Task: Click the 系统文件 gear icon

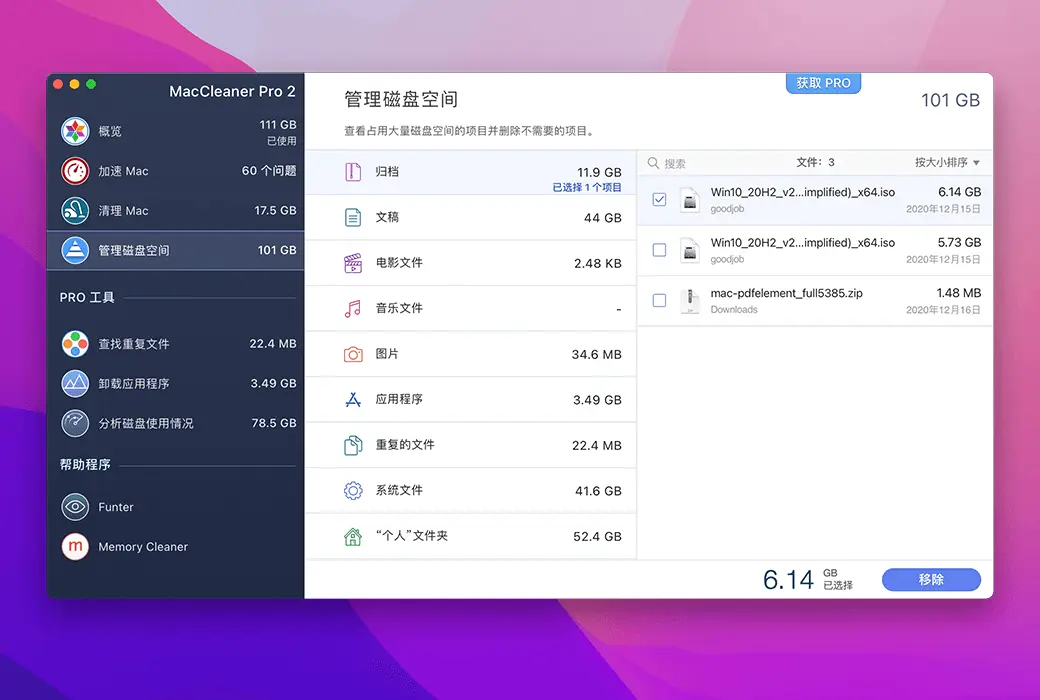Action: click(353, 490)
